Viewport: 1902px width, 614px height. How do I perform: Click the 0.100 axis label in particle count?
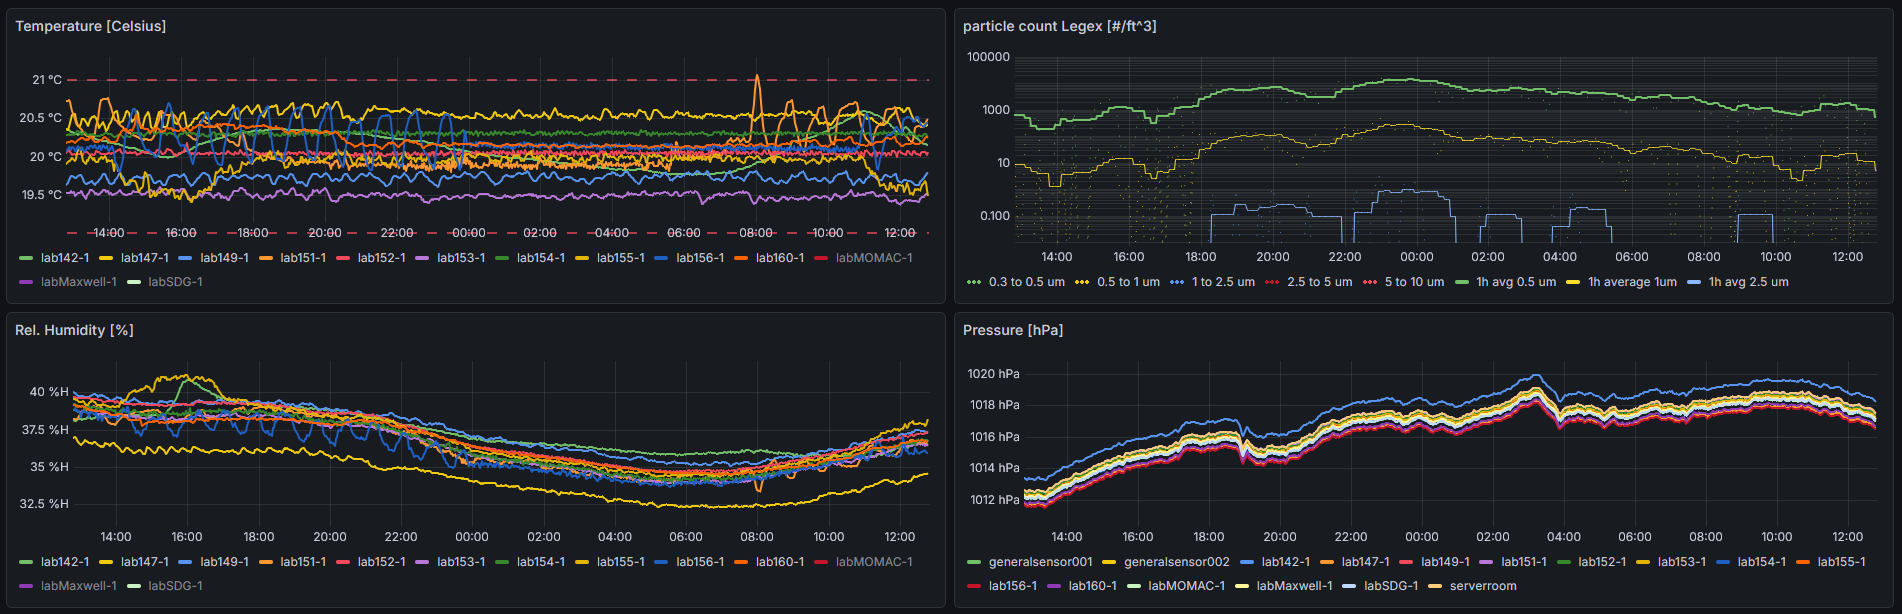coord(995,216)
